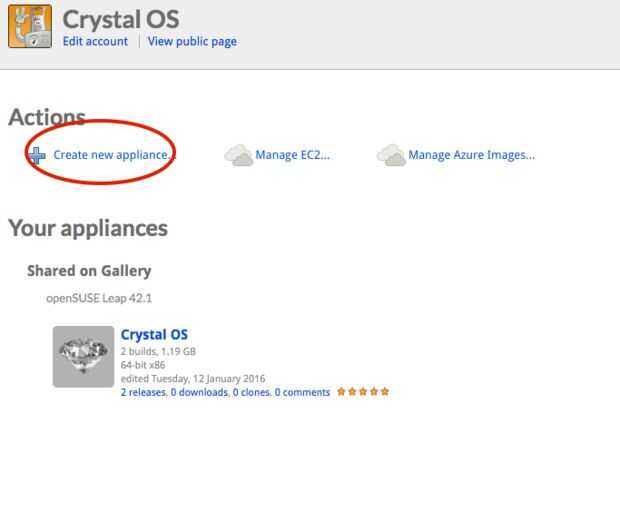The width and height of the screenshot is (620, 522).
Task: Open the Manage Azure Images link
Action: pos(472,155)
